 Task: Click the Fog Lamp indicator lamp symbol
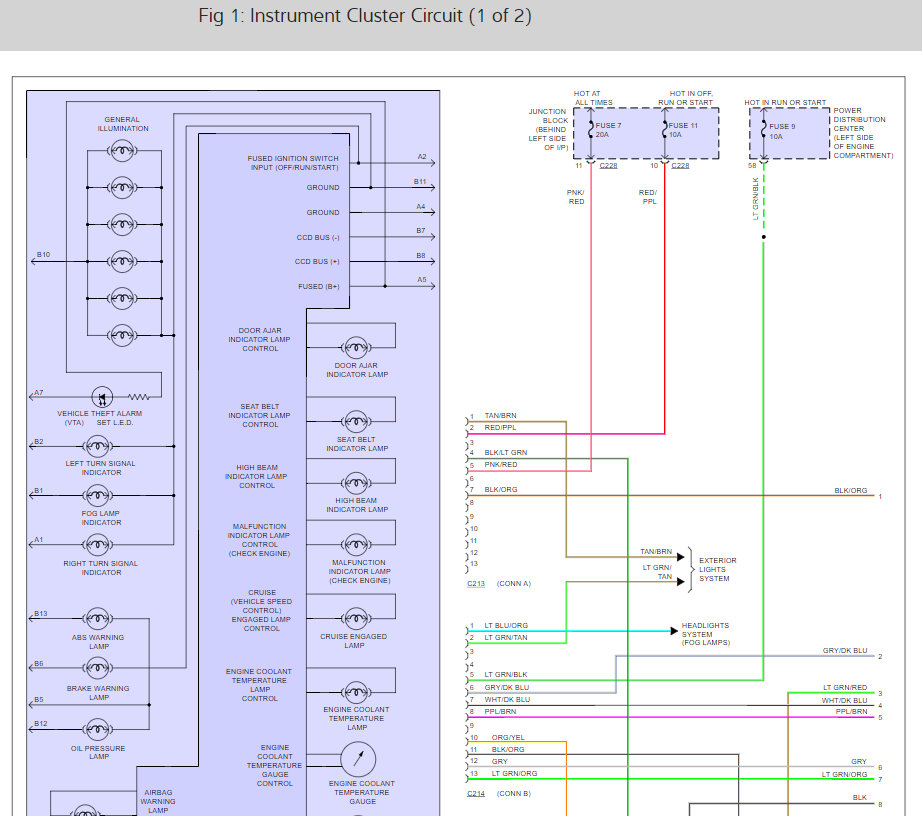(x=98, y=495)
